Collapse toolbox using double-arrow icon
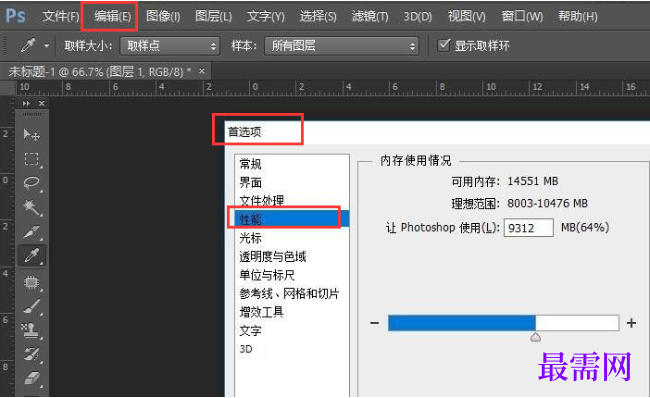650x398 pixels. [x=26, y=103]
